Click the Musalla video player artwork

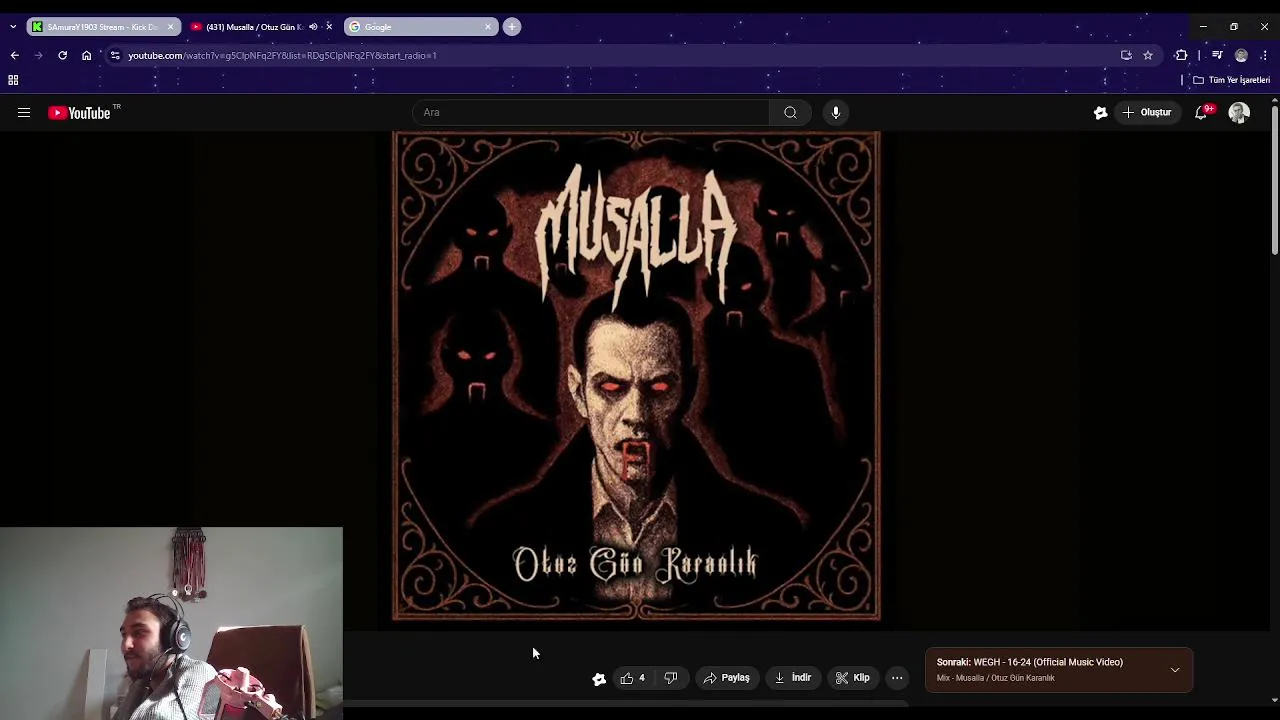click(637, 376)
